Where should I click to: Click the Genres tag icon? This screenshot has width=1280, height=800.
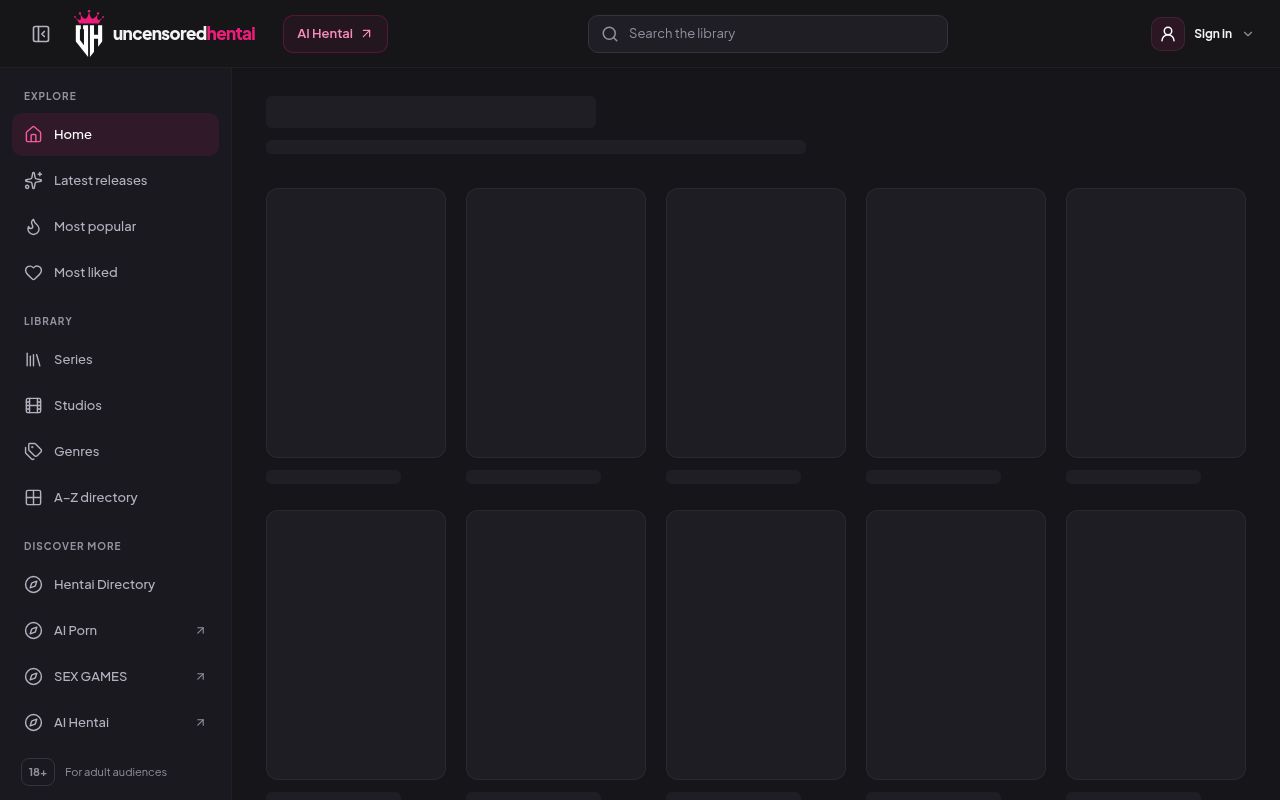click(33, 451)
